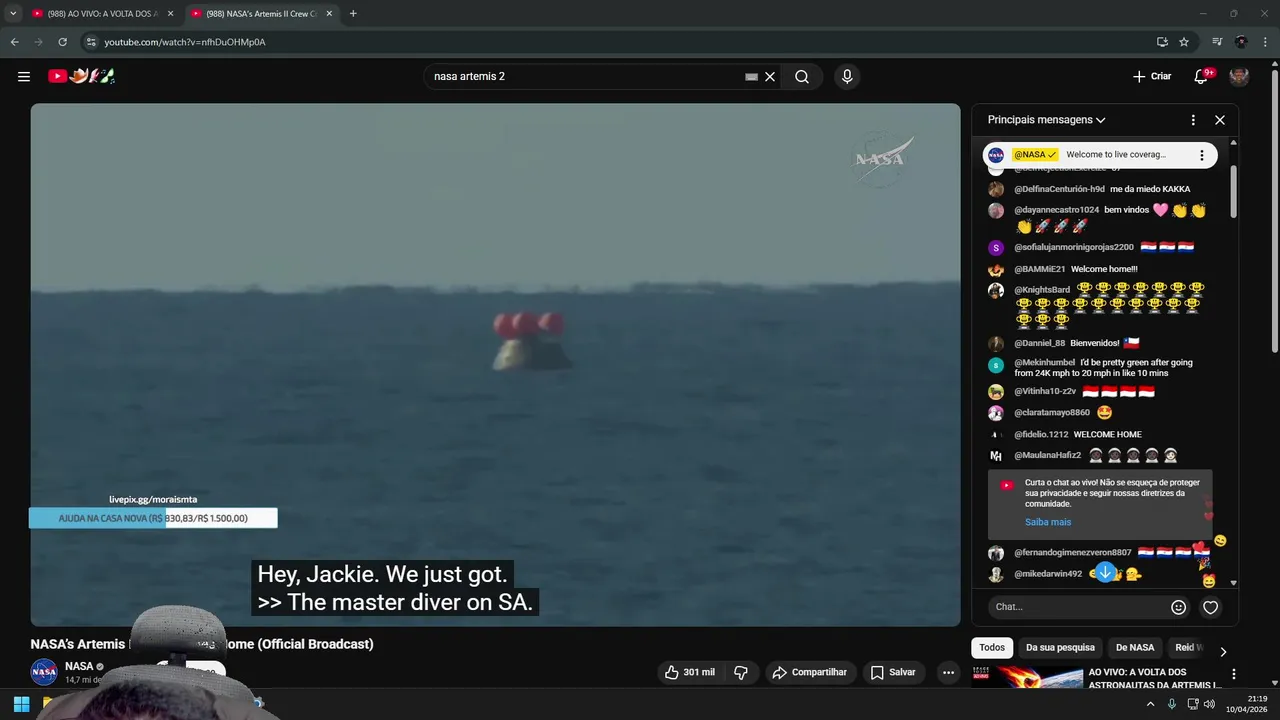Select the Da sua pesquisa filter chip
Image resolution: width=1280 pixels, height=720 pixels.
1060,648
